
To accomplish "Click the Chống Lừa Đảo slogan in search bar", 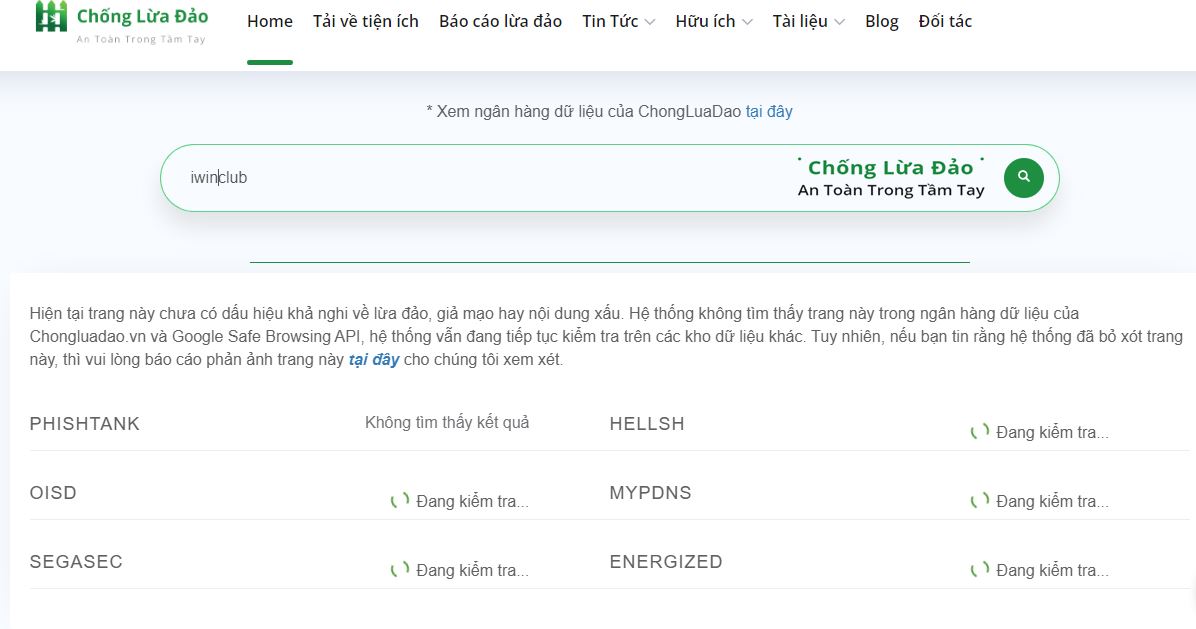I will 891,178.
